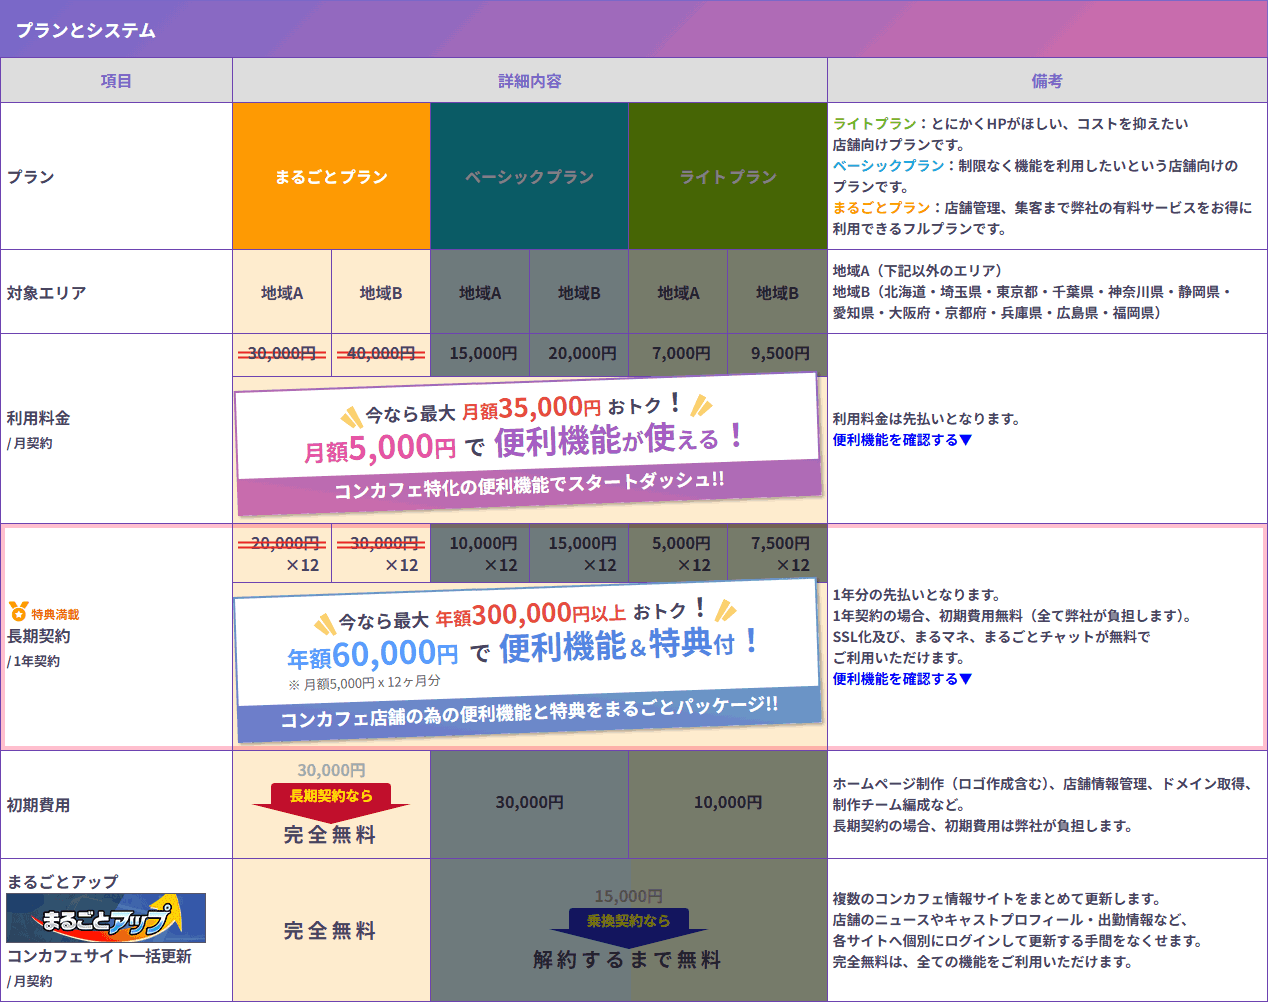This screenshot has width=1268, height=1002.
Task: Click 地域A under ライトプラン
Action: (x=678, y=293)
